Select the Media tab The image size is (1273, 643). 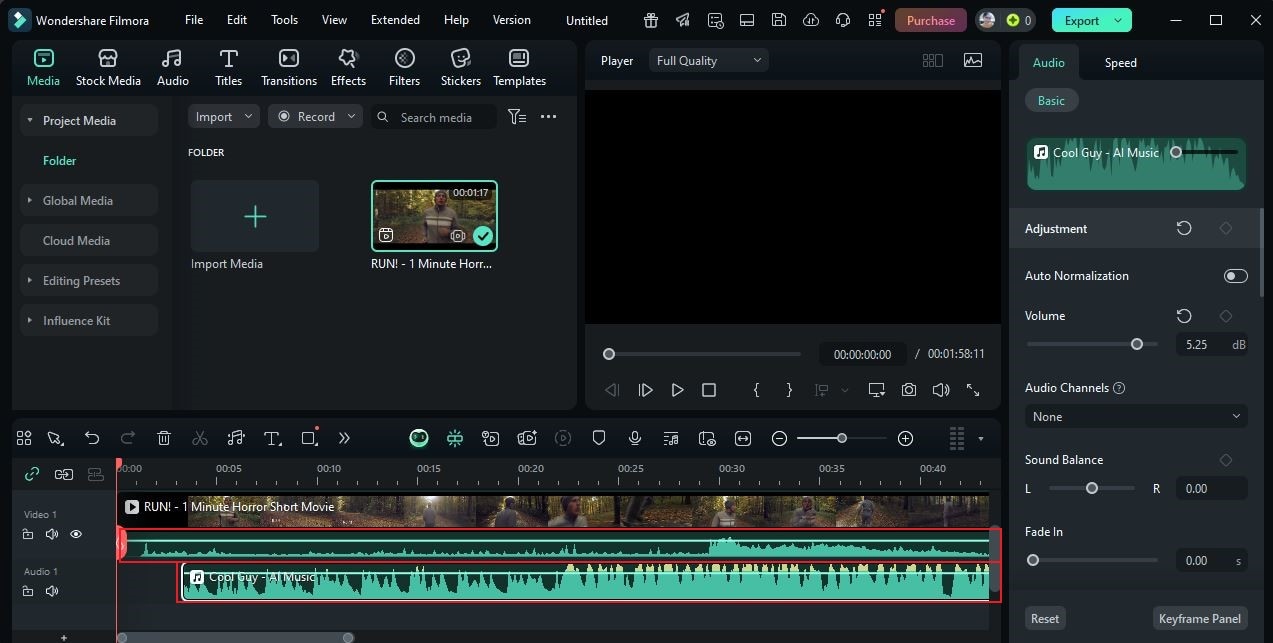[43, 68]
